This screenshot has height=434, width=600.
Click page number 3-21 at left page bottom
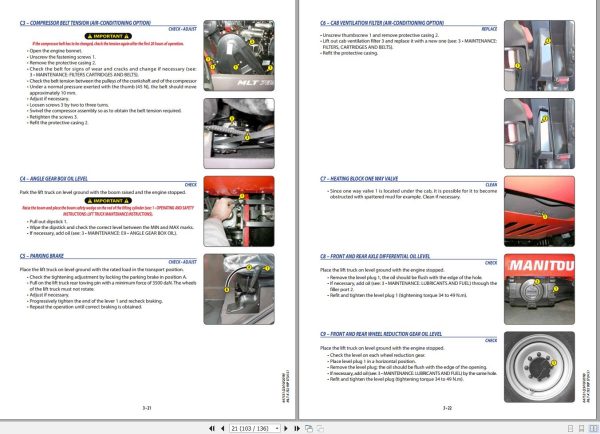coord(147,408)
